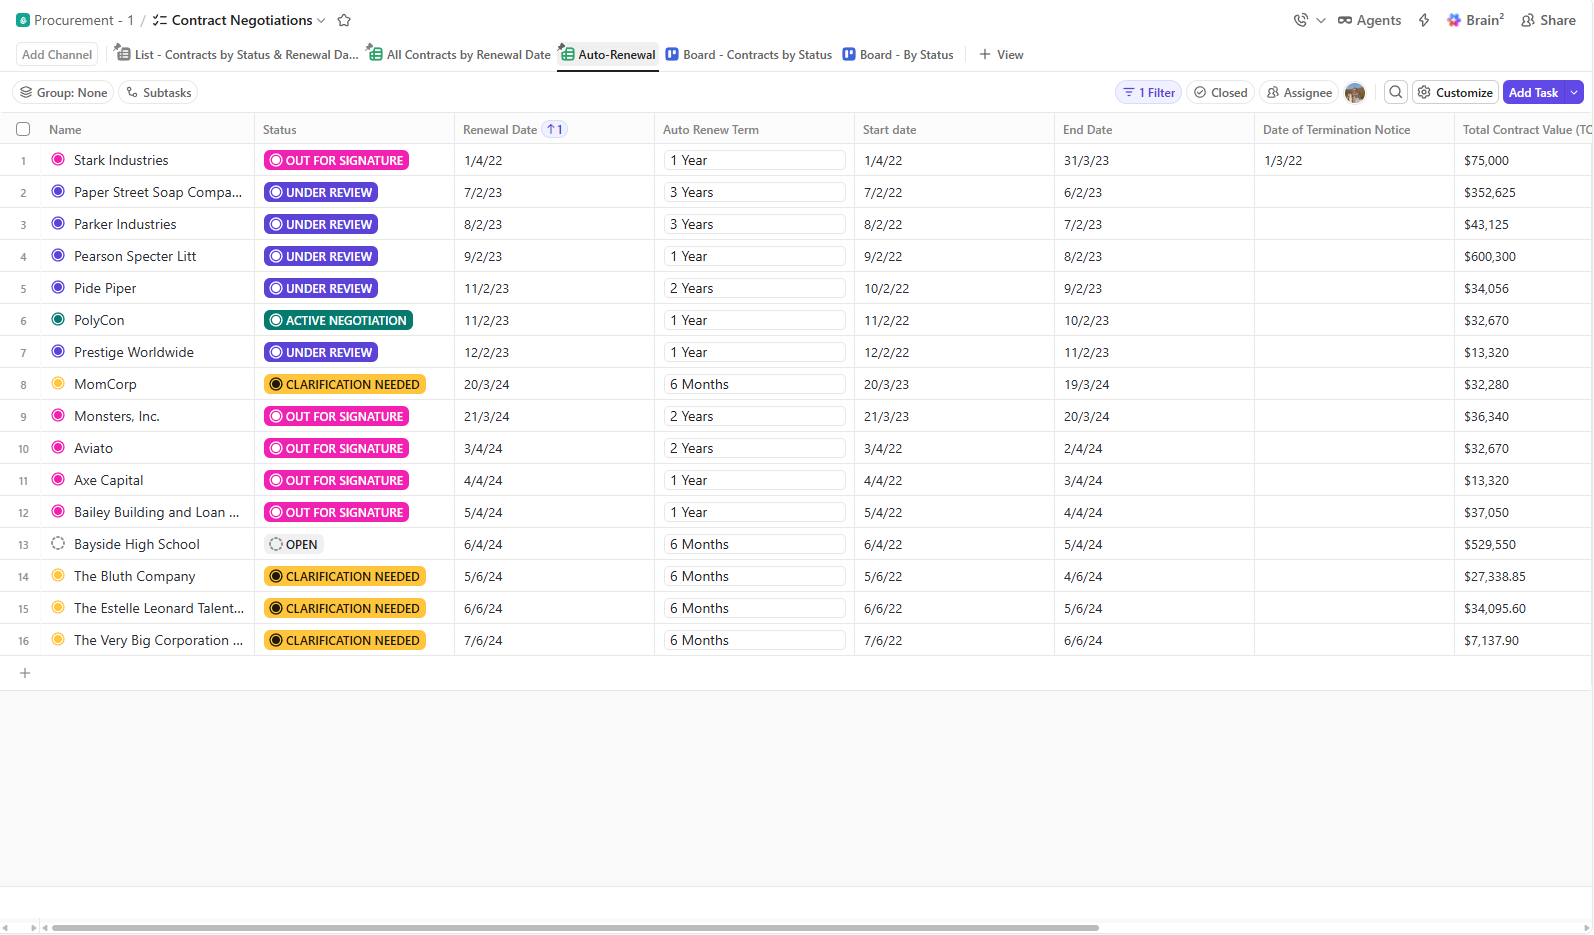Open the Agents button
This screenshot has height=935, width=1594.
(1369, 20)
